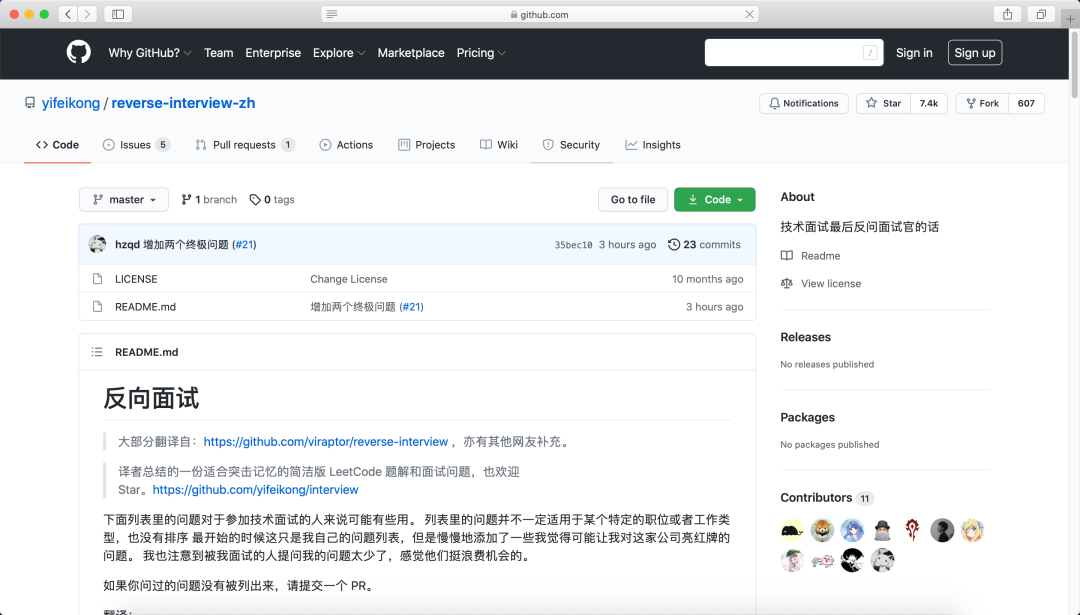The image size is (1080, 615).
Task: Go back with Safari's back arrow
Action: point(68,14)
